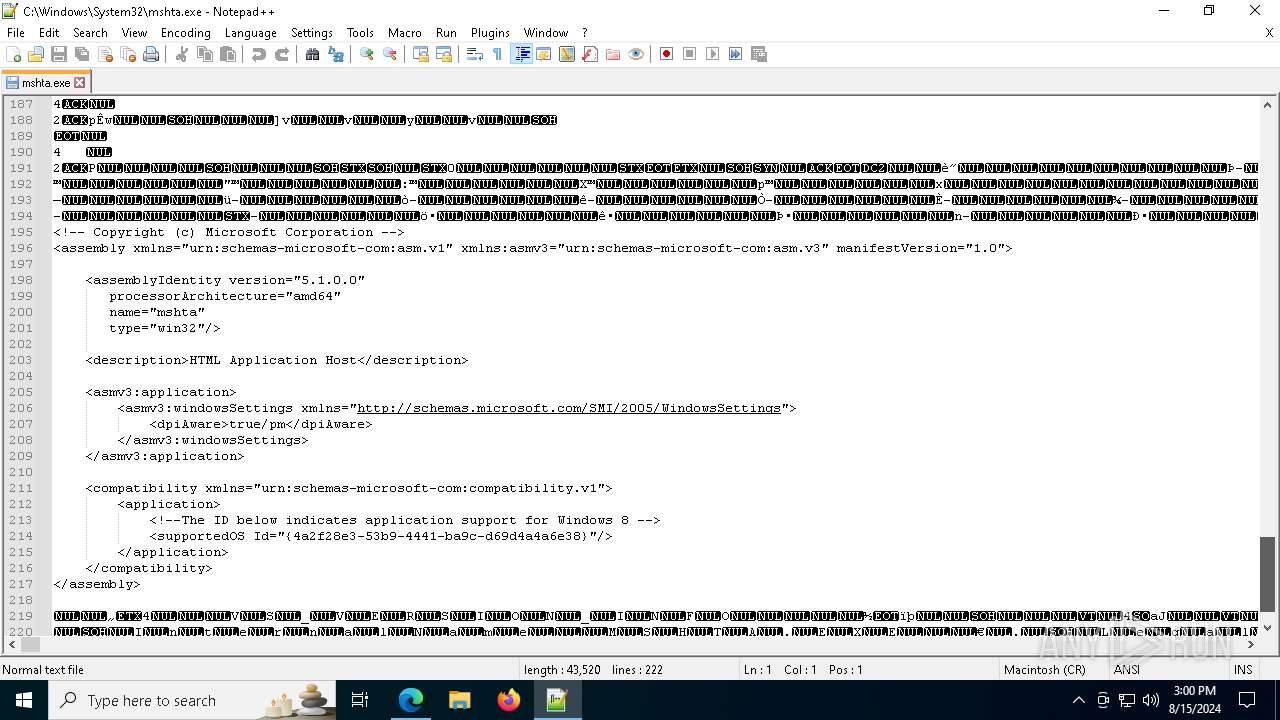Viewport: 1280px width, 720px height.
Task: Click the save recorded macro icon
Action: [759, 54]
